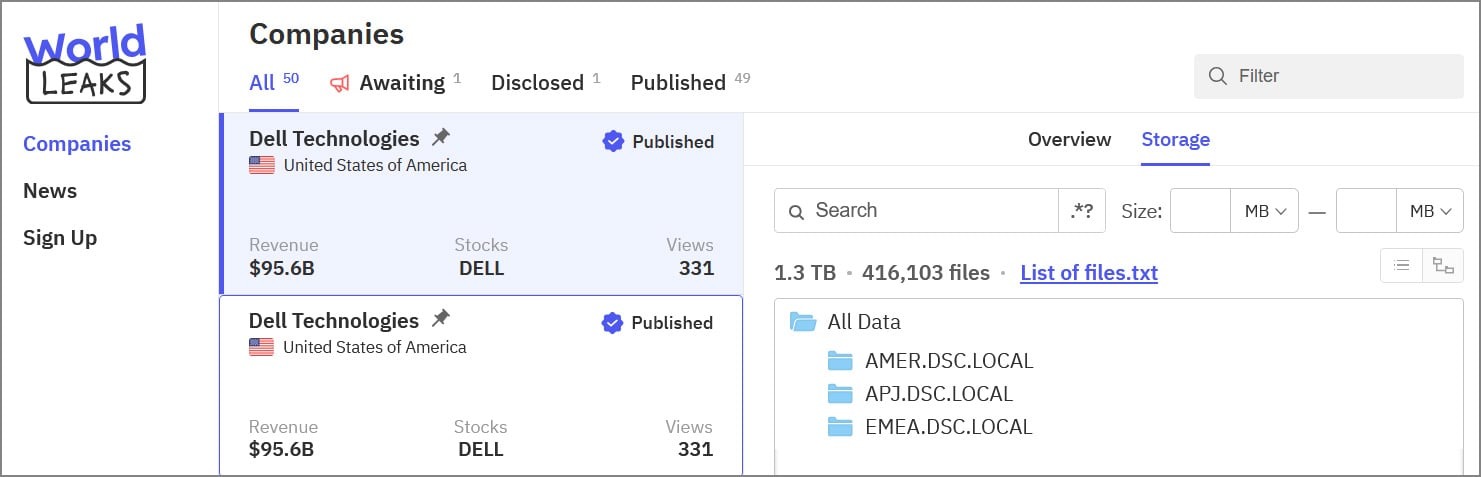This screenshot has height=477, width=1481.
Task: Click Published verified badge on first card
Action: click(613, 142)
